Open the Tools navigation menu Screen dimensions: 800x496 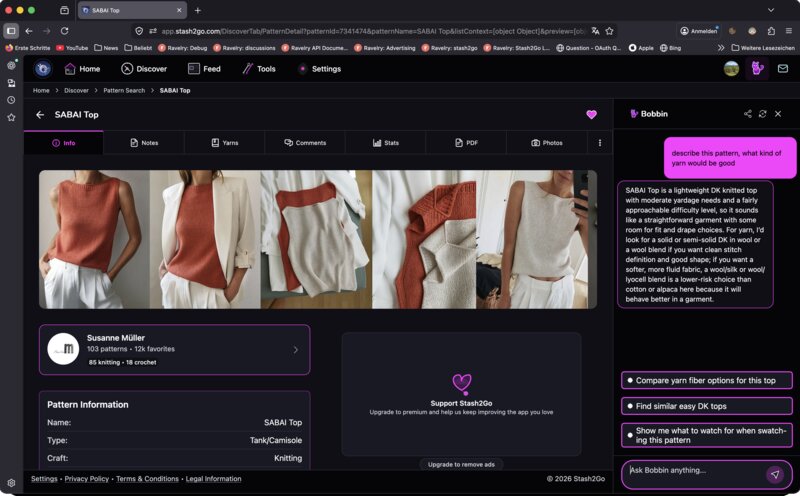coord(258,69)
